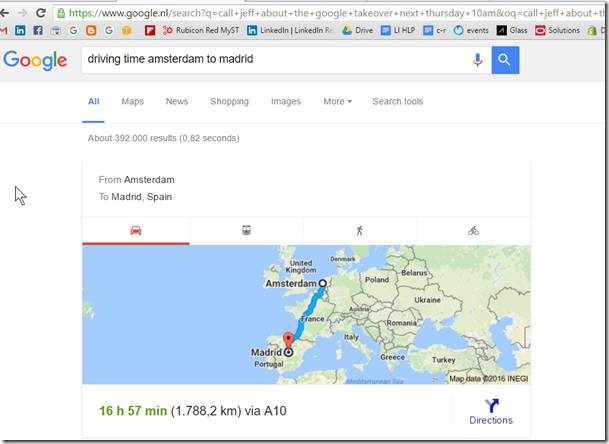Open the c-r bookmark
Image resolution: width=609 pixels, height=444 pixels.
coord(434,30)
